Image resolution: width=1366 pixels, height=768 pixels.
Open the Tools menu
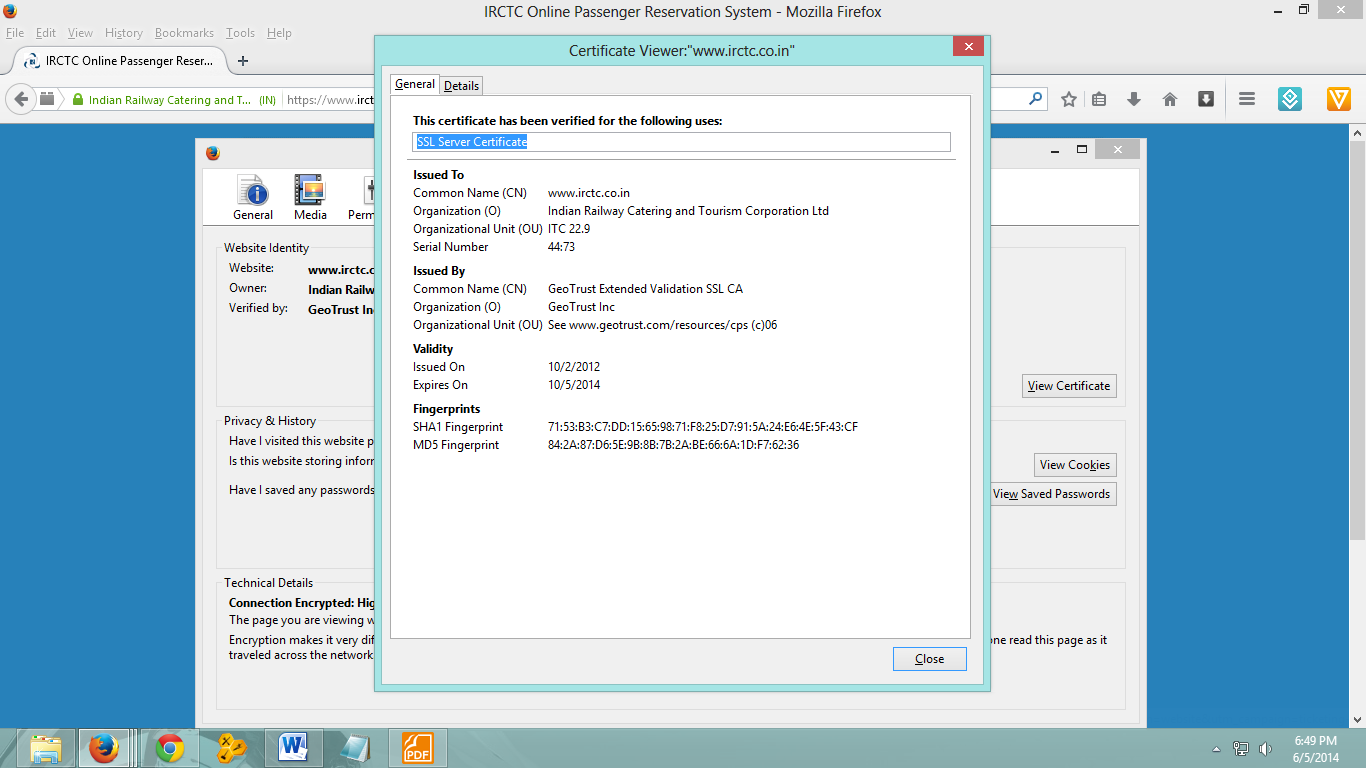pos(240,33)
